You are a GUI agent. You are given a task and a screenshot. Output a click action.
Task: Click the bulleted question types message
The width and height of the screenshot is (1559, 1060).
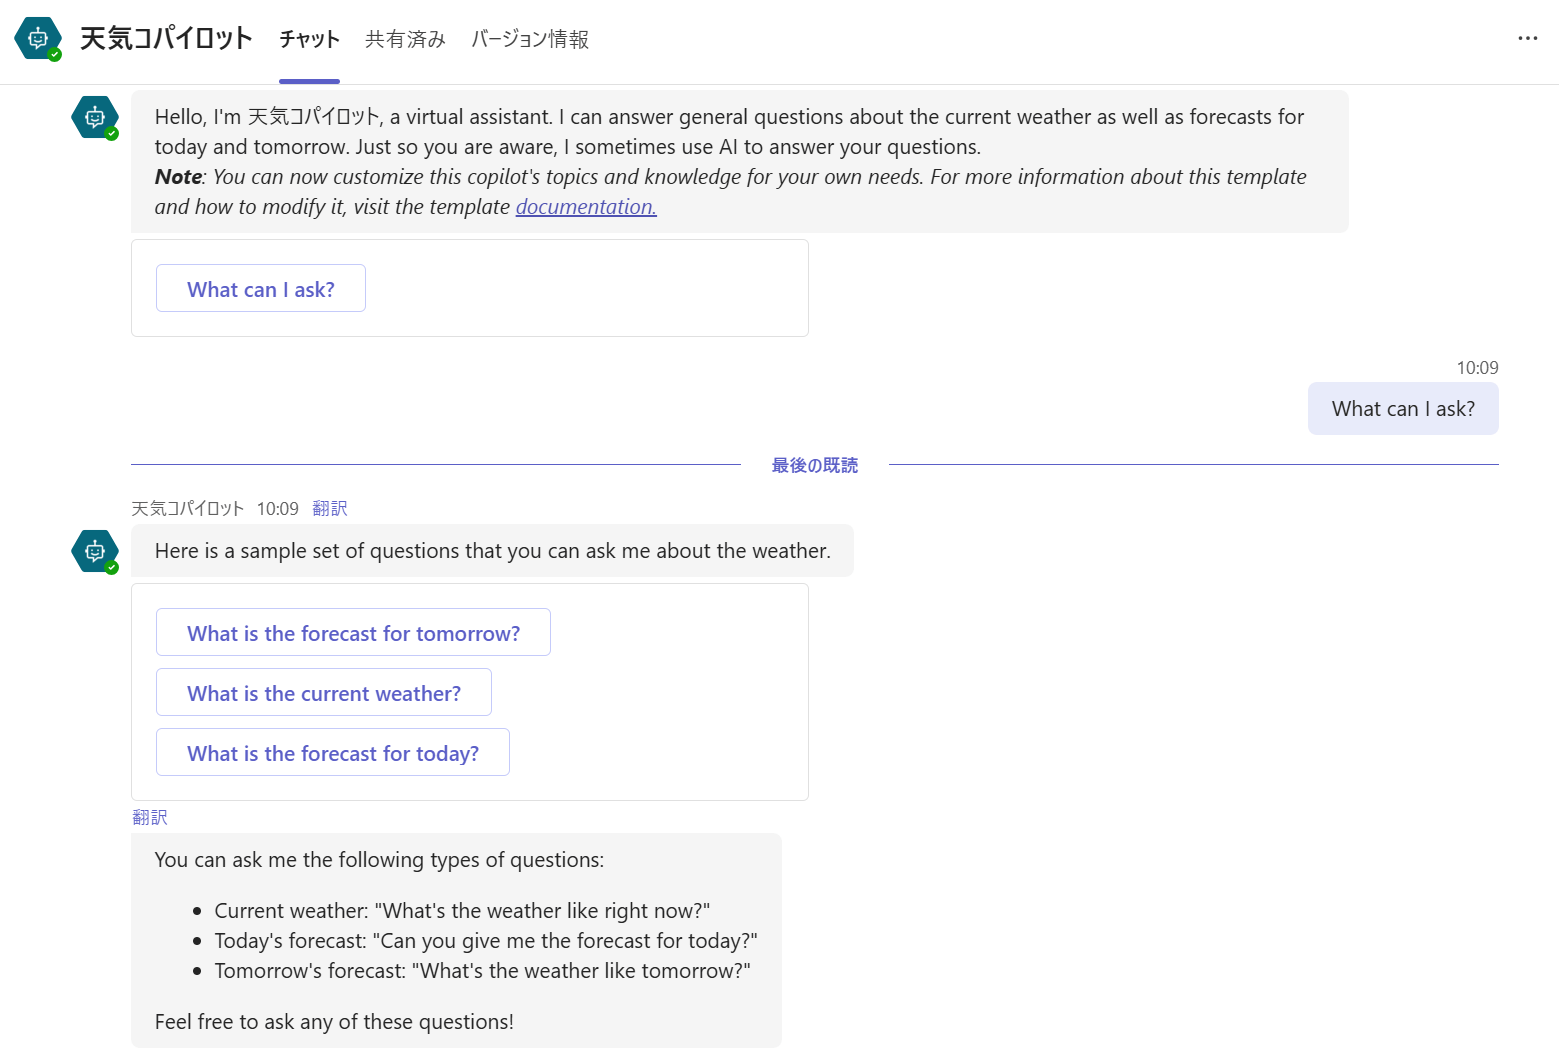[x=456, y=941]
